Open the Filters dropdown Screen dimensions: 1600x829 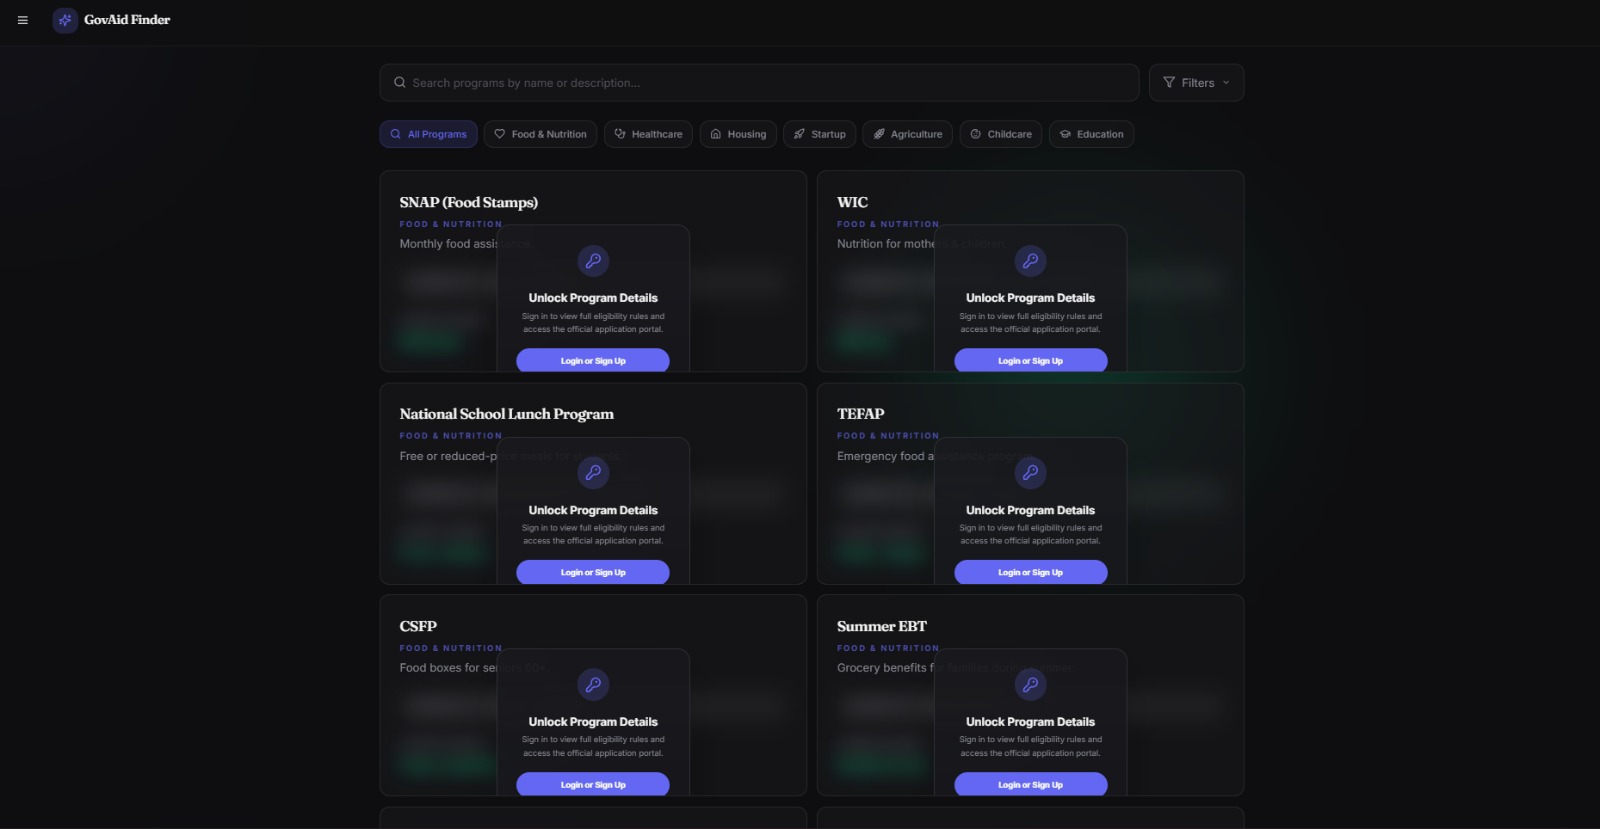point(1196,83)
